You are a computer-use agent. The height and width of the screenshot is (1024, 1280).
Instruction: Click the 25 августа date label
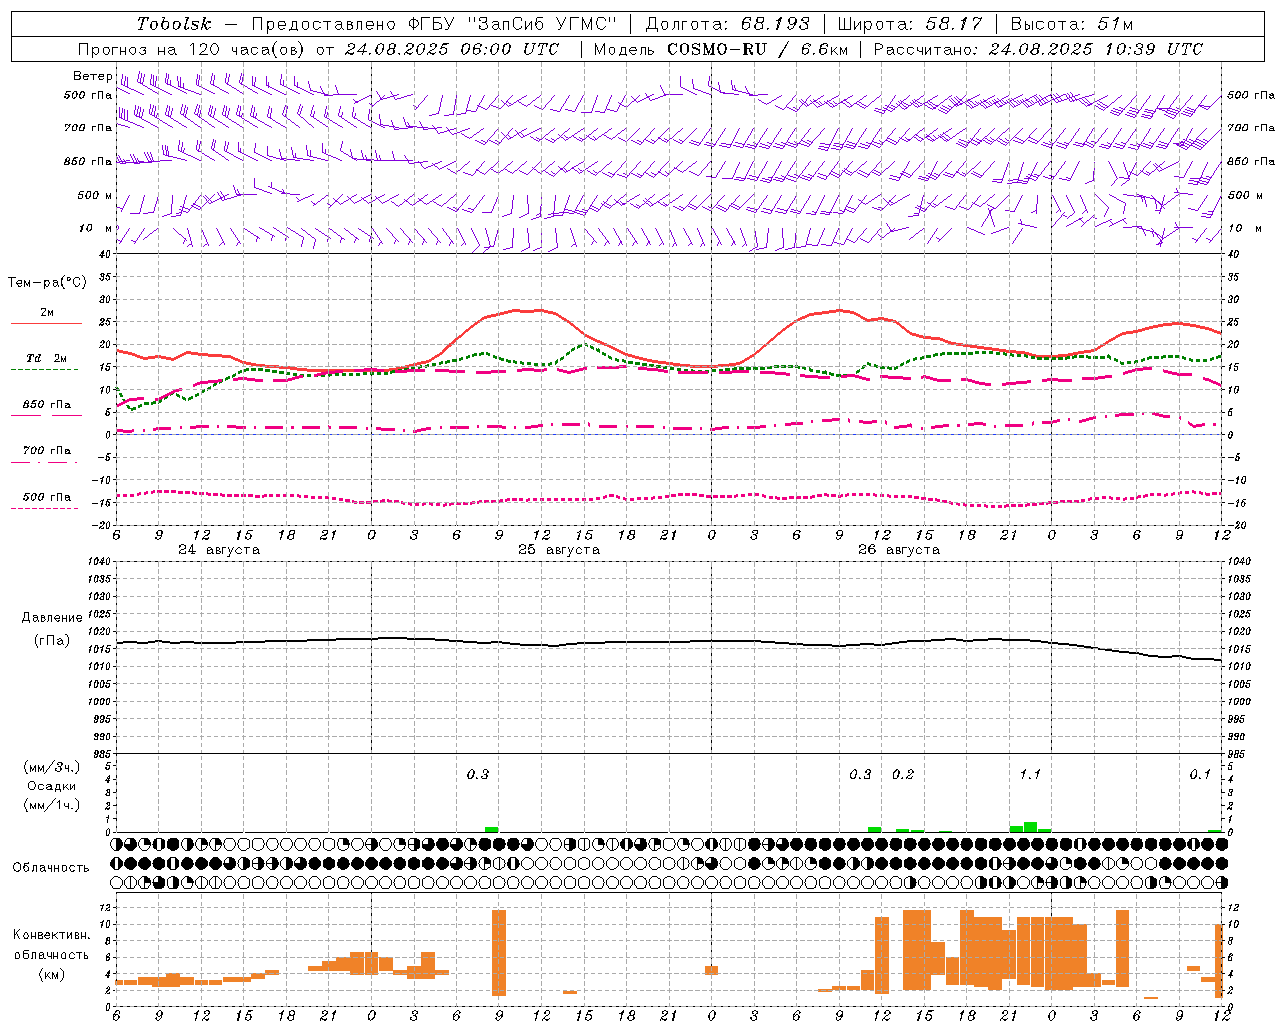point(559,550)
